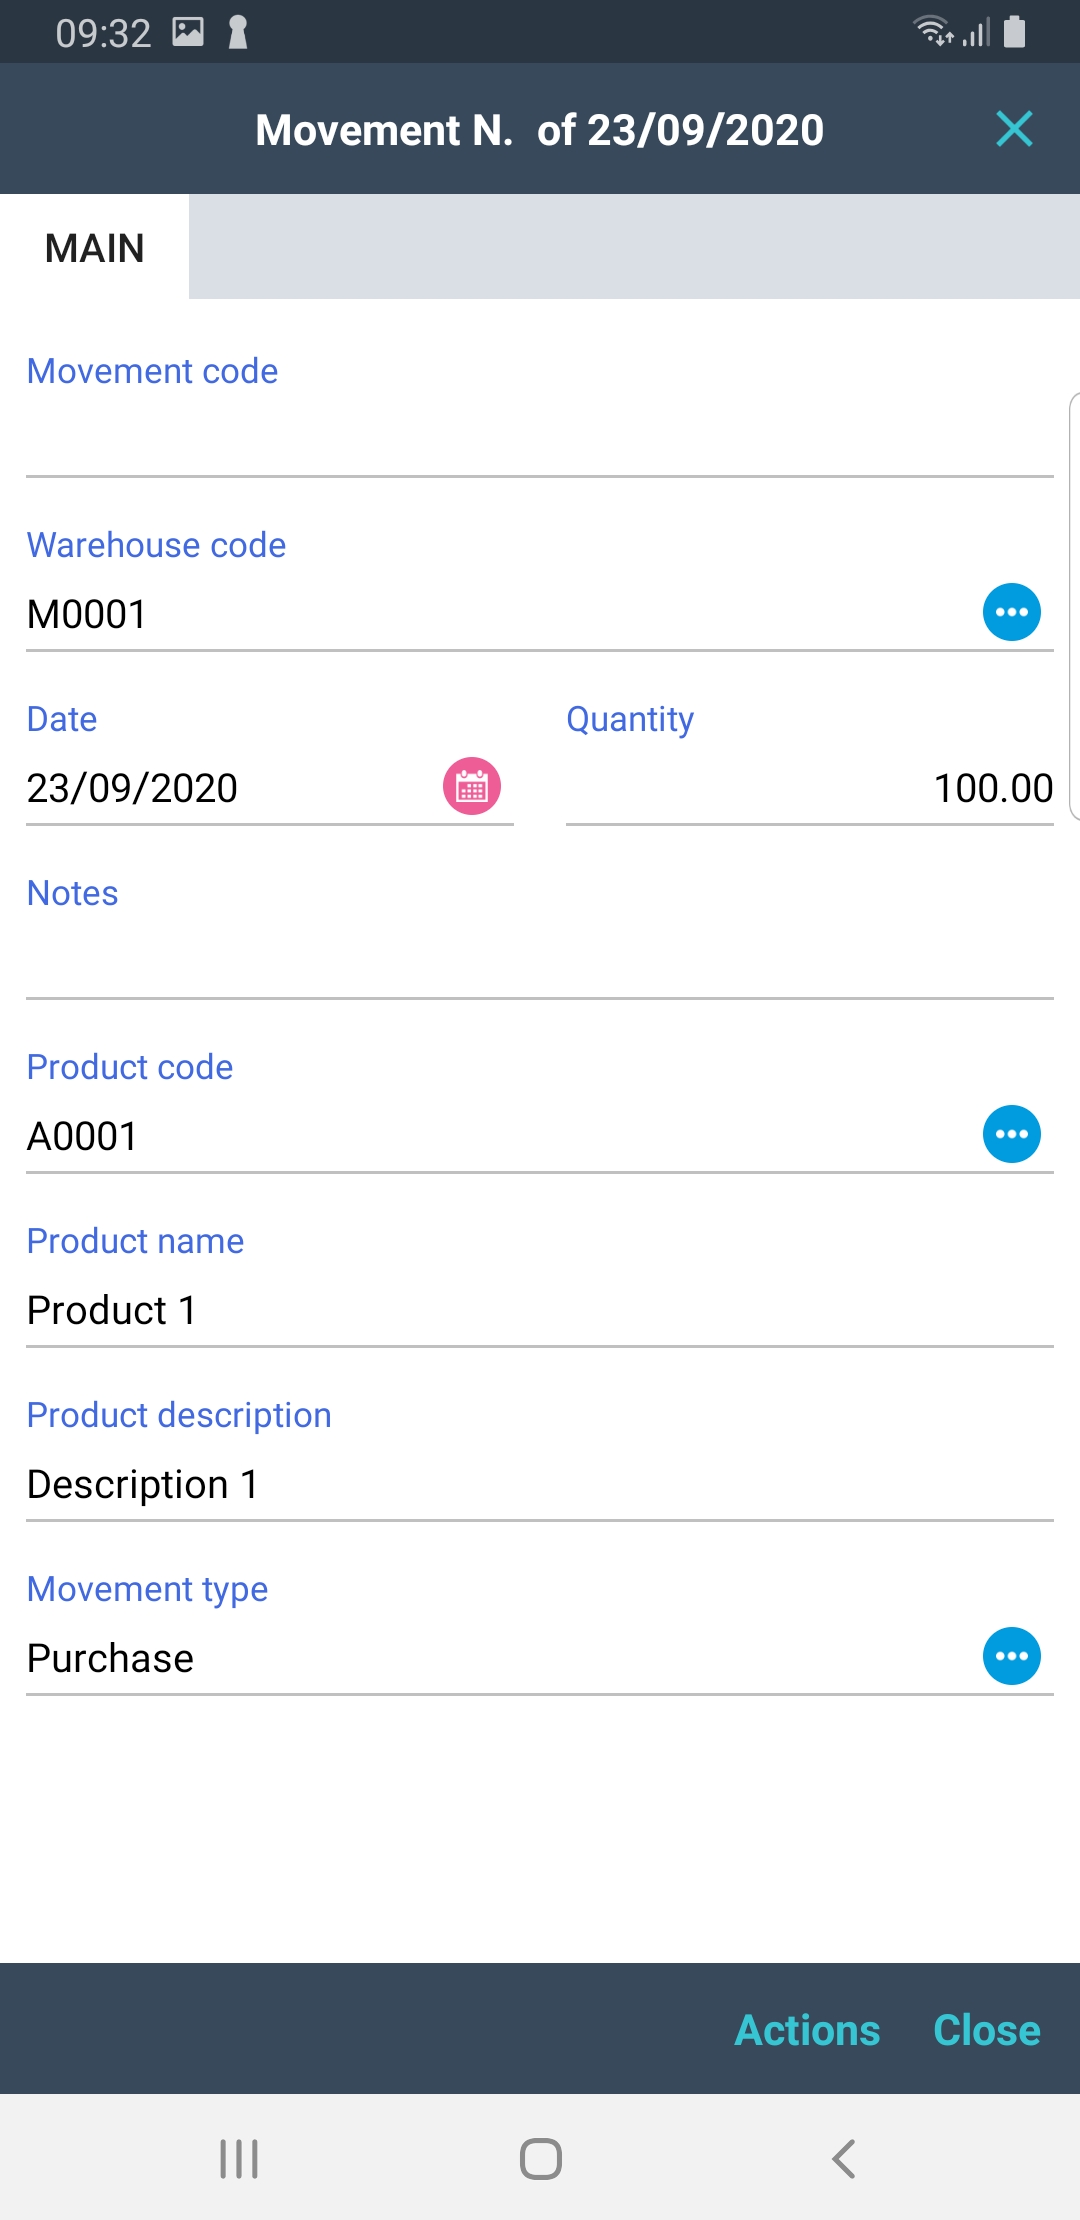The width and height of the screenshot is (1080, 2220).
Task: Click the Date field showing 23/09/2020
Action: [x=230, y=788]
